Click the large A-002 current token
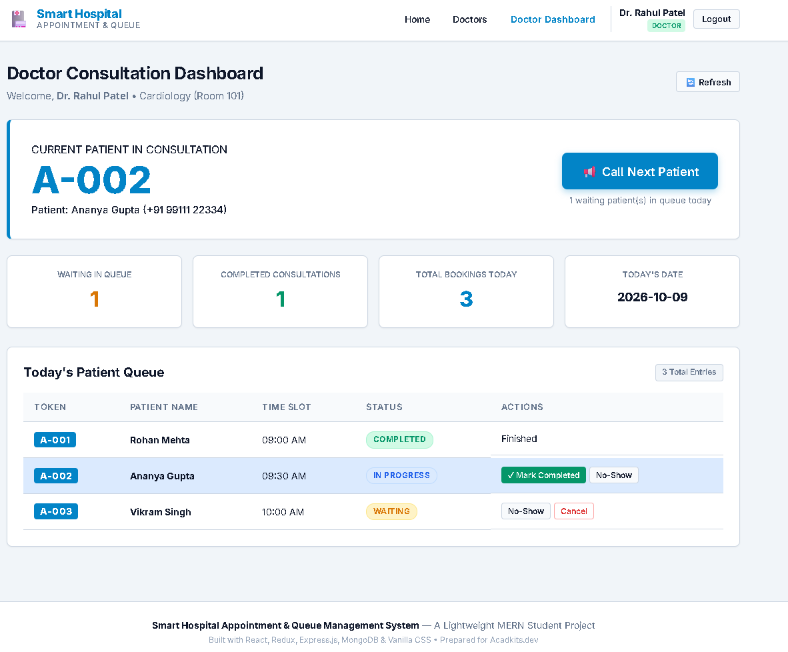788x652 pixels. (91, 180)
